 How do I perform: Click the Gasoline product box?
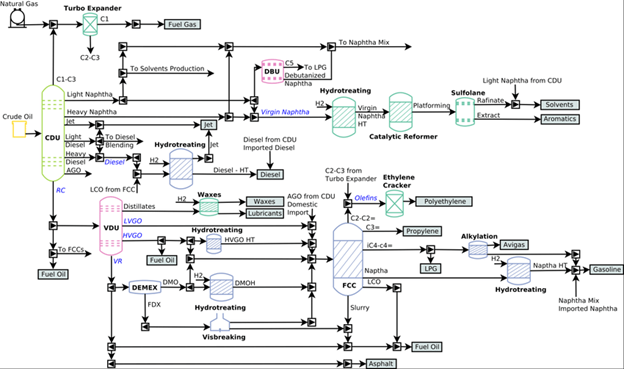[606, 269]
